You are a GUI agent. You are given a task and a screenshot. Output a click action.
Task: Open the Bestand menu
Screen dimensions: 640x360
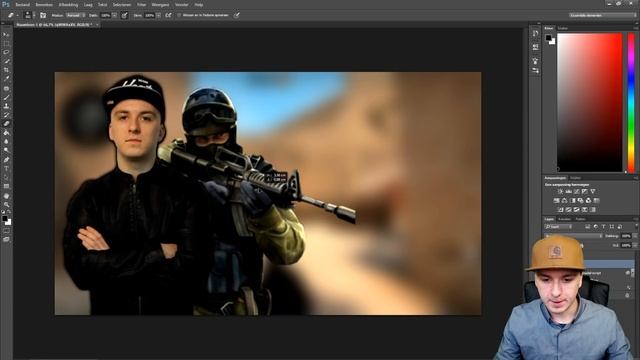pyautogui.click(x=22, y=5)
